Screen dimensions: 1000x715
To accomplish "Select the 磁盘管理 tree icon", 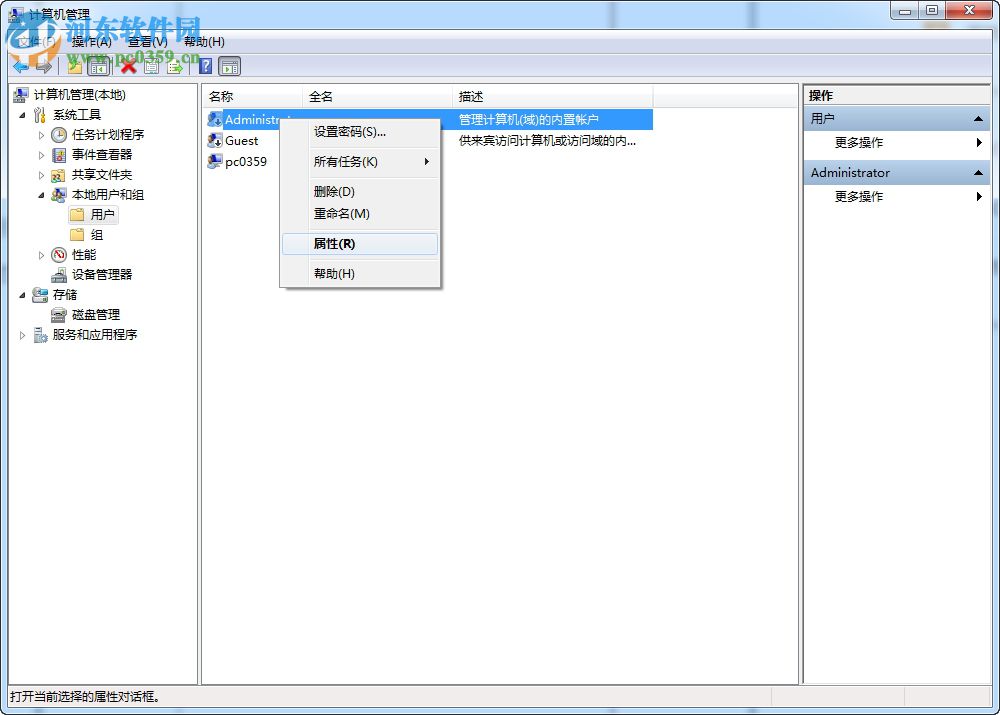I will click(58, 314).
